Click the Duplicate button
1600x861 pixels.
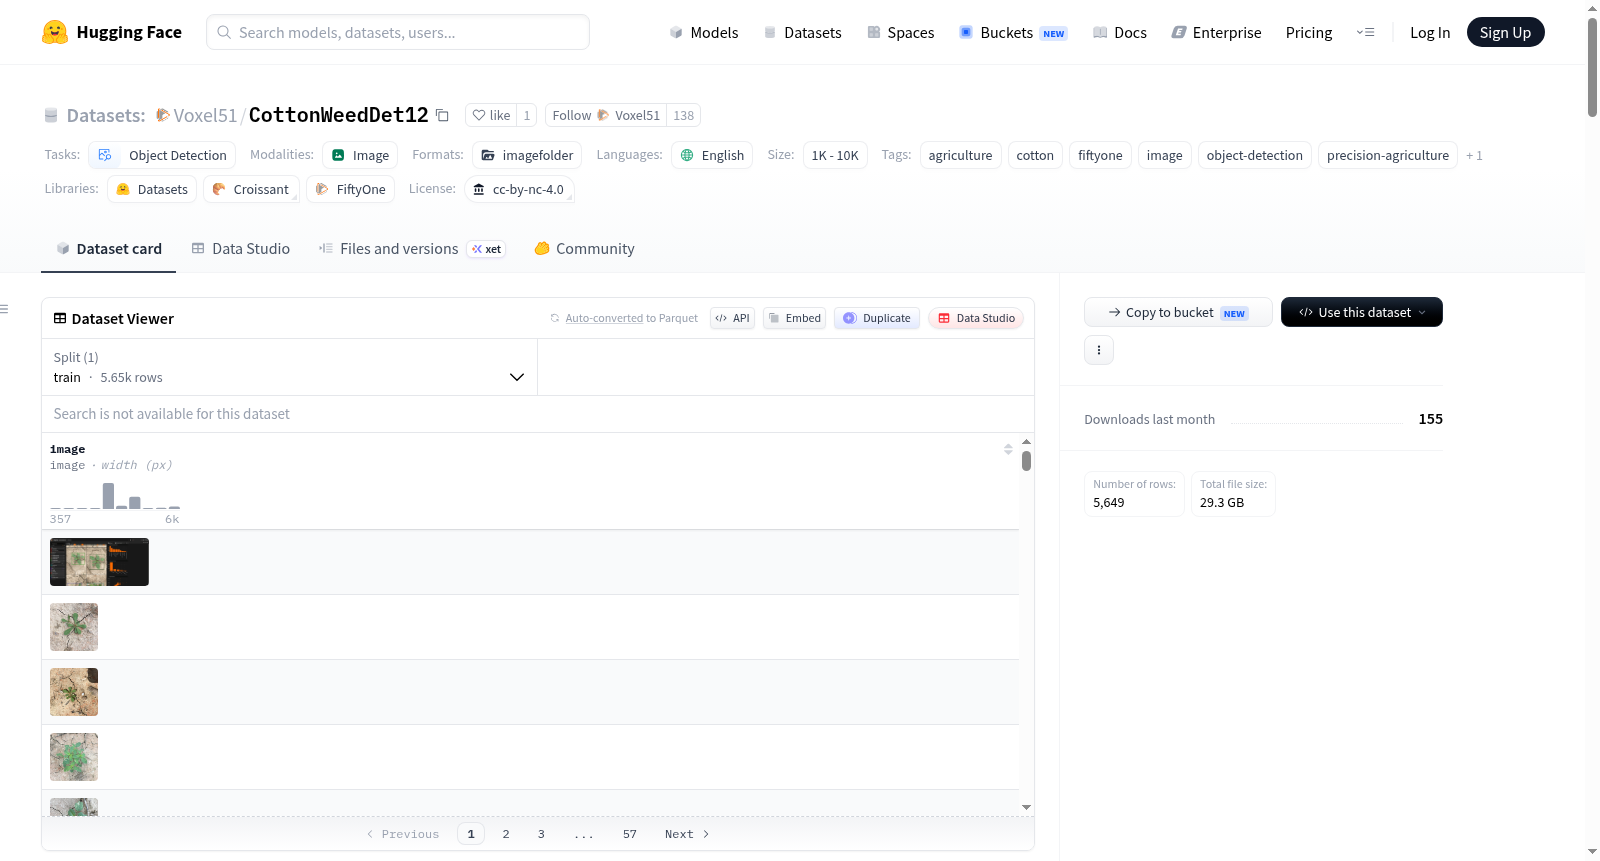(876, 318)
